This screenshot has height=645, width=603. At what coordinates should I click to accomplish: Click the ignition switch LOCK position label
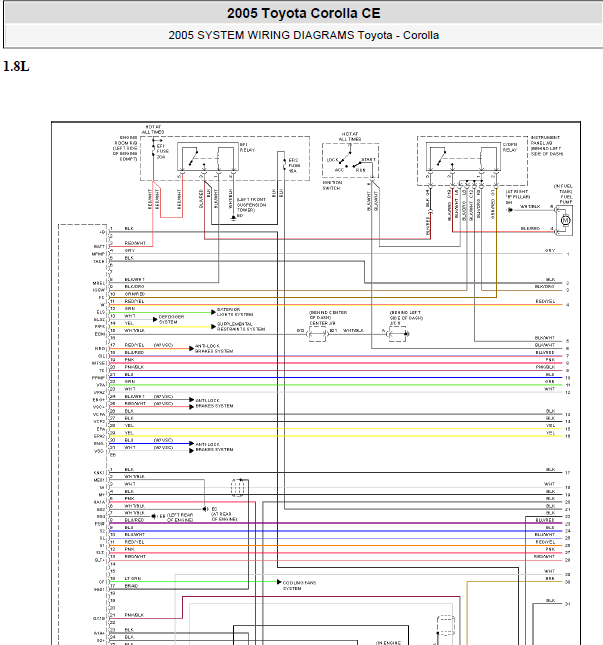point(332,160)
